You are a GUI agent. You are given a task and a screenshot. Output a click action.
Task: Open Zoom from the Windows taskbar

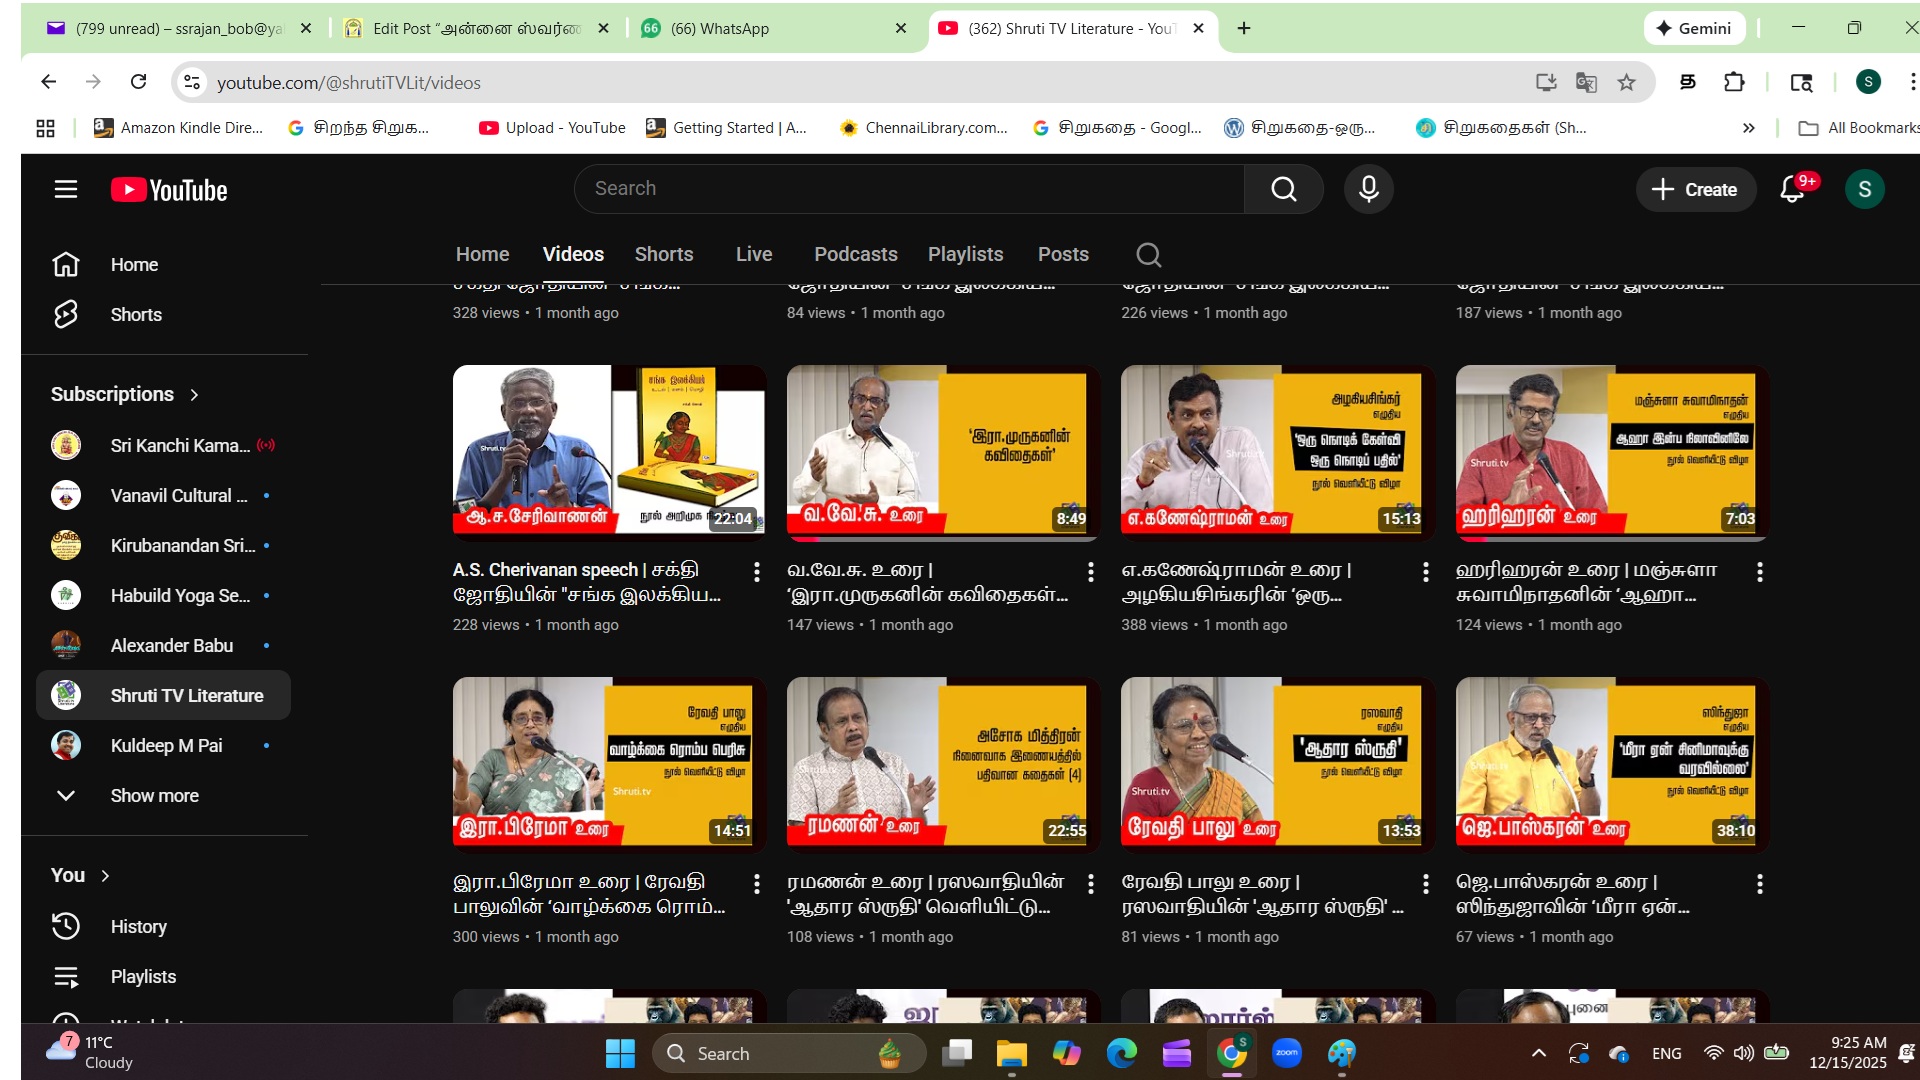1286,1053
